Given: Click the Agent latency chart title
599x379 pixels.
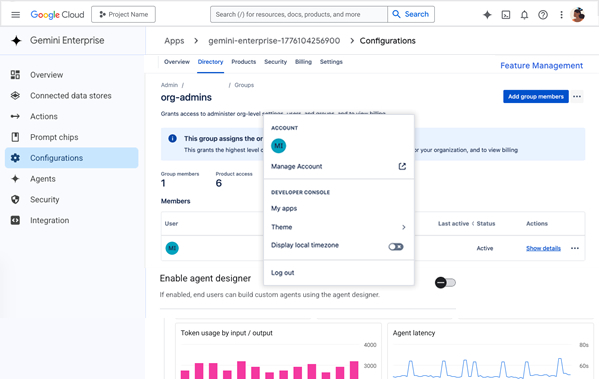Looking at the screenshot, I should (414, 333).
